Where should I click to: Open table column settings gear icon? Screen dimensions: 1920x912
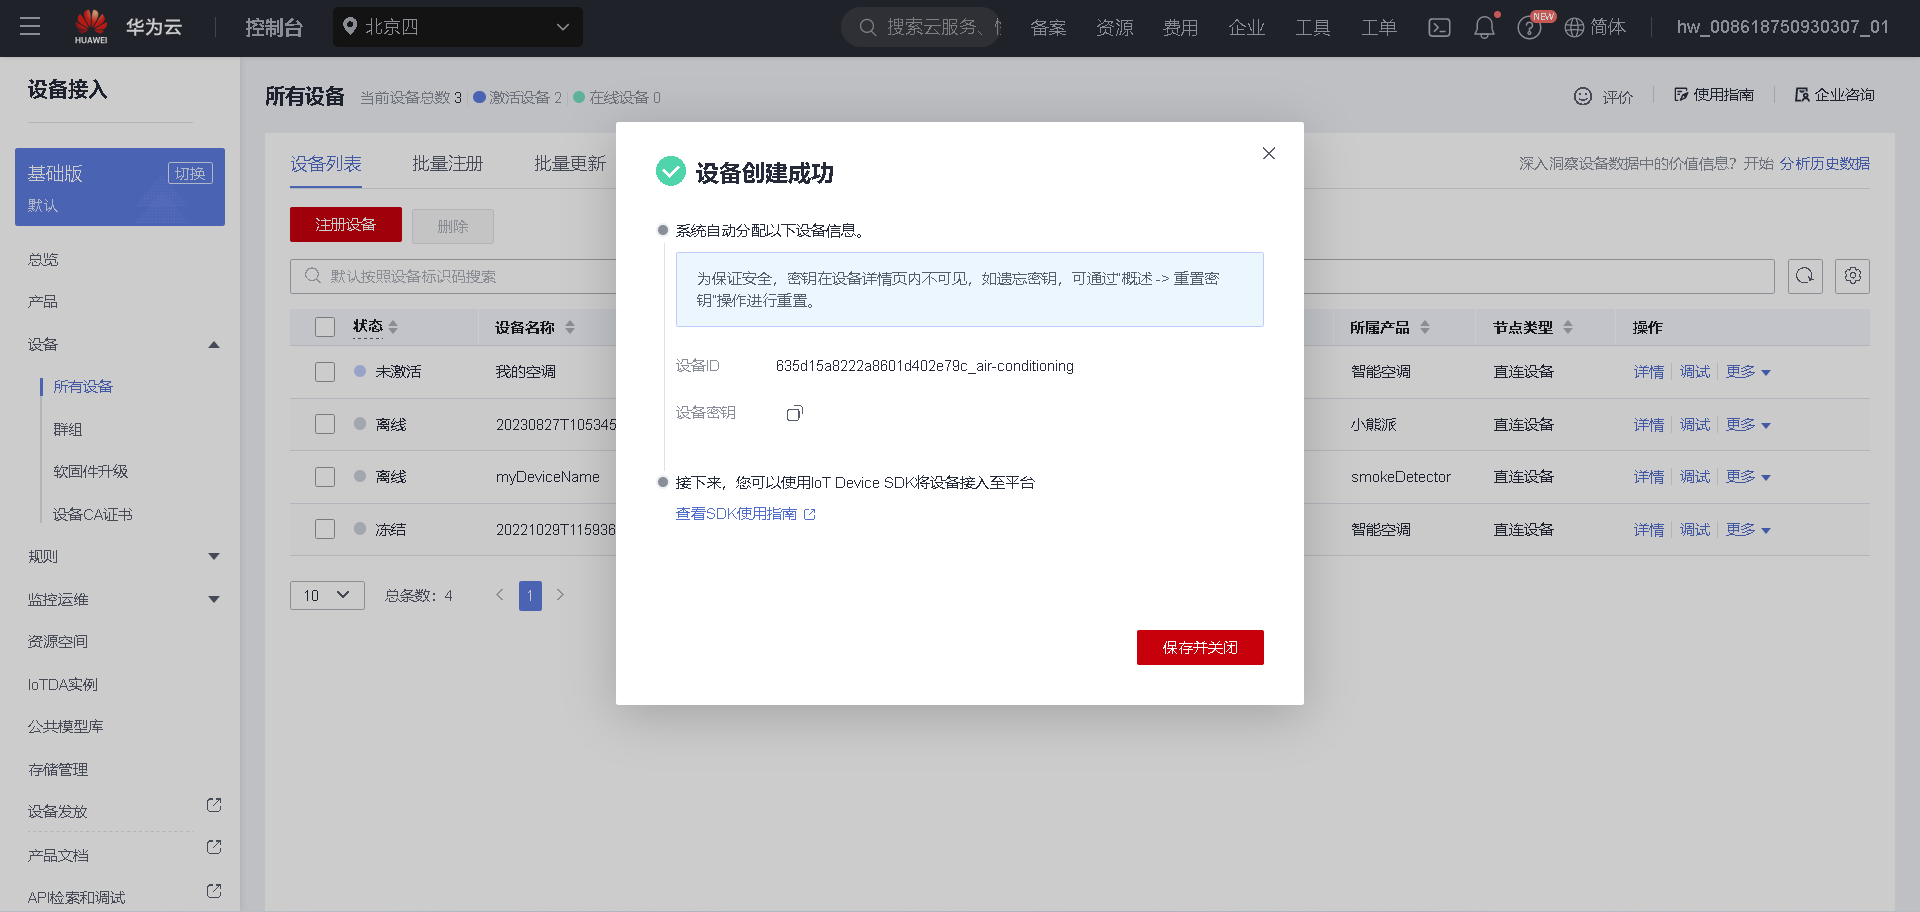pyautogui.click(x=1852, y=276)
